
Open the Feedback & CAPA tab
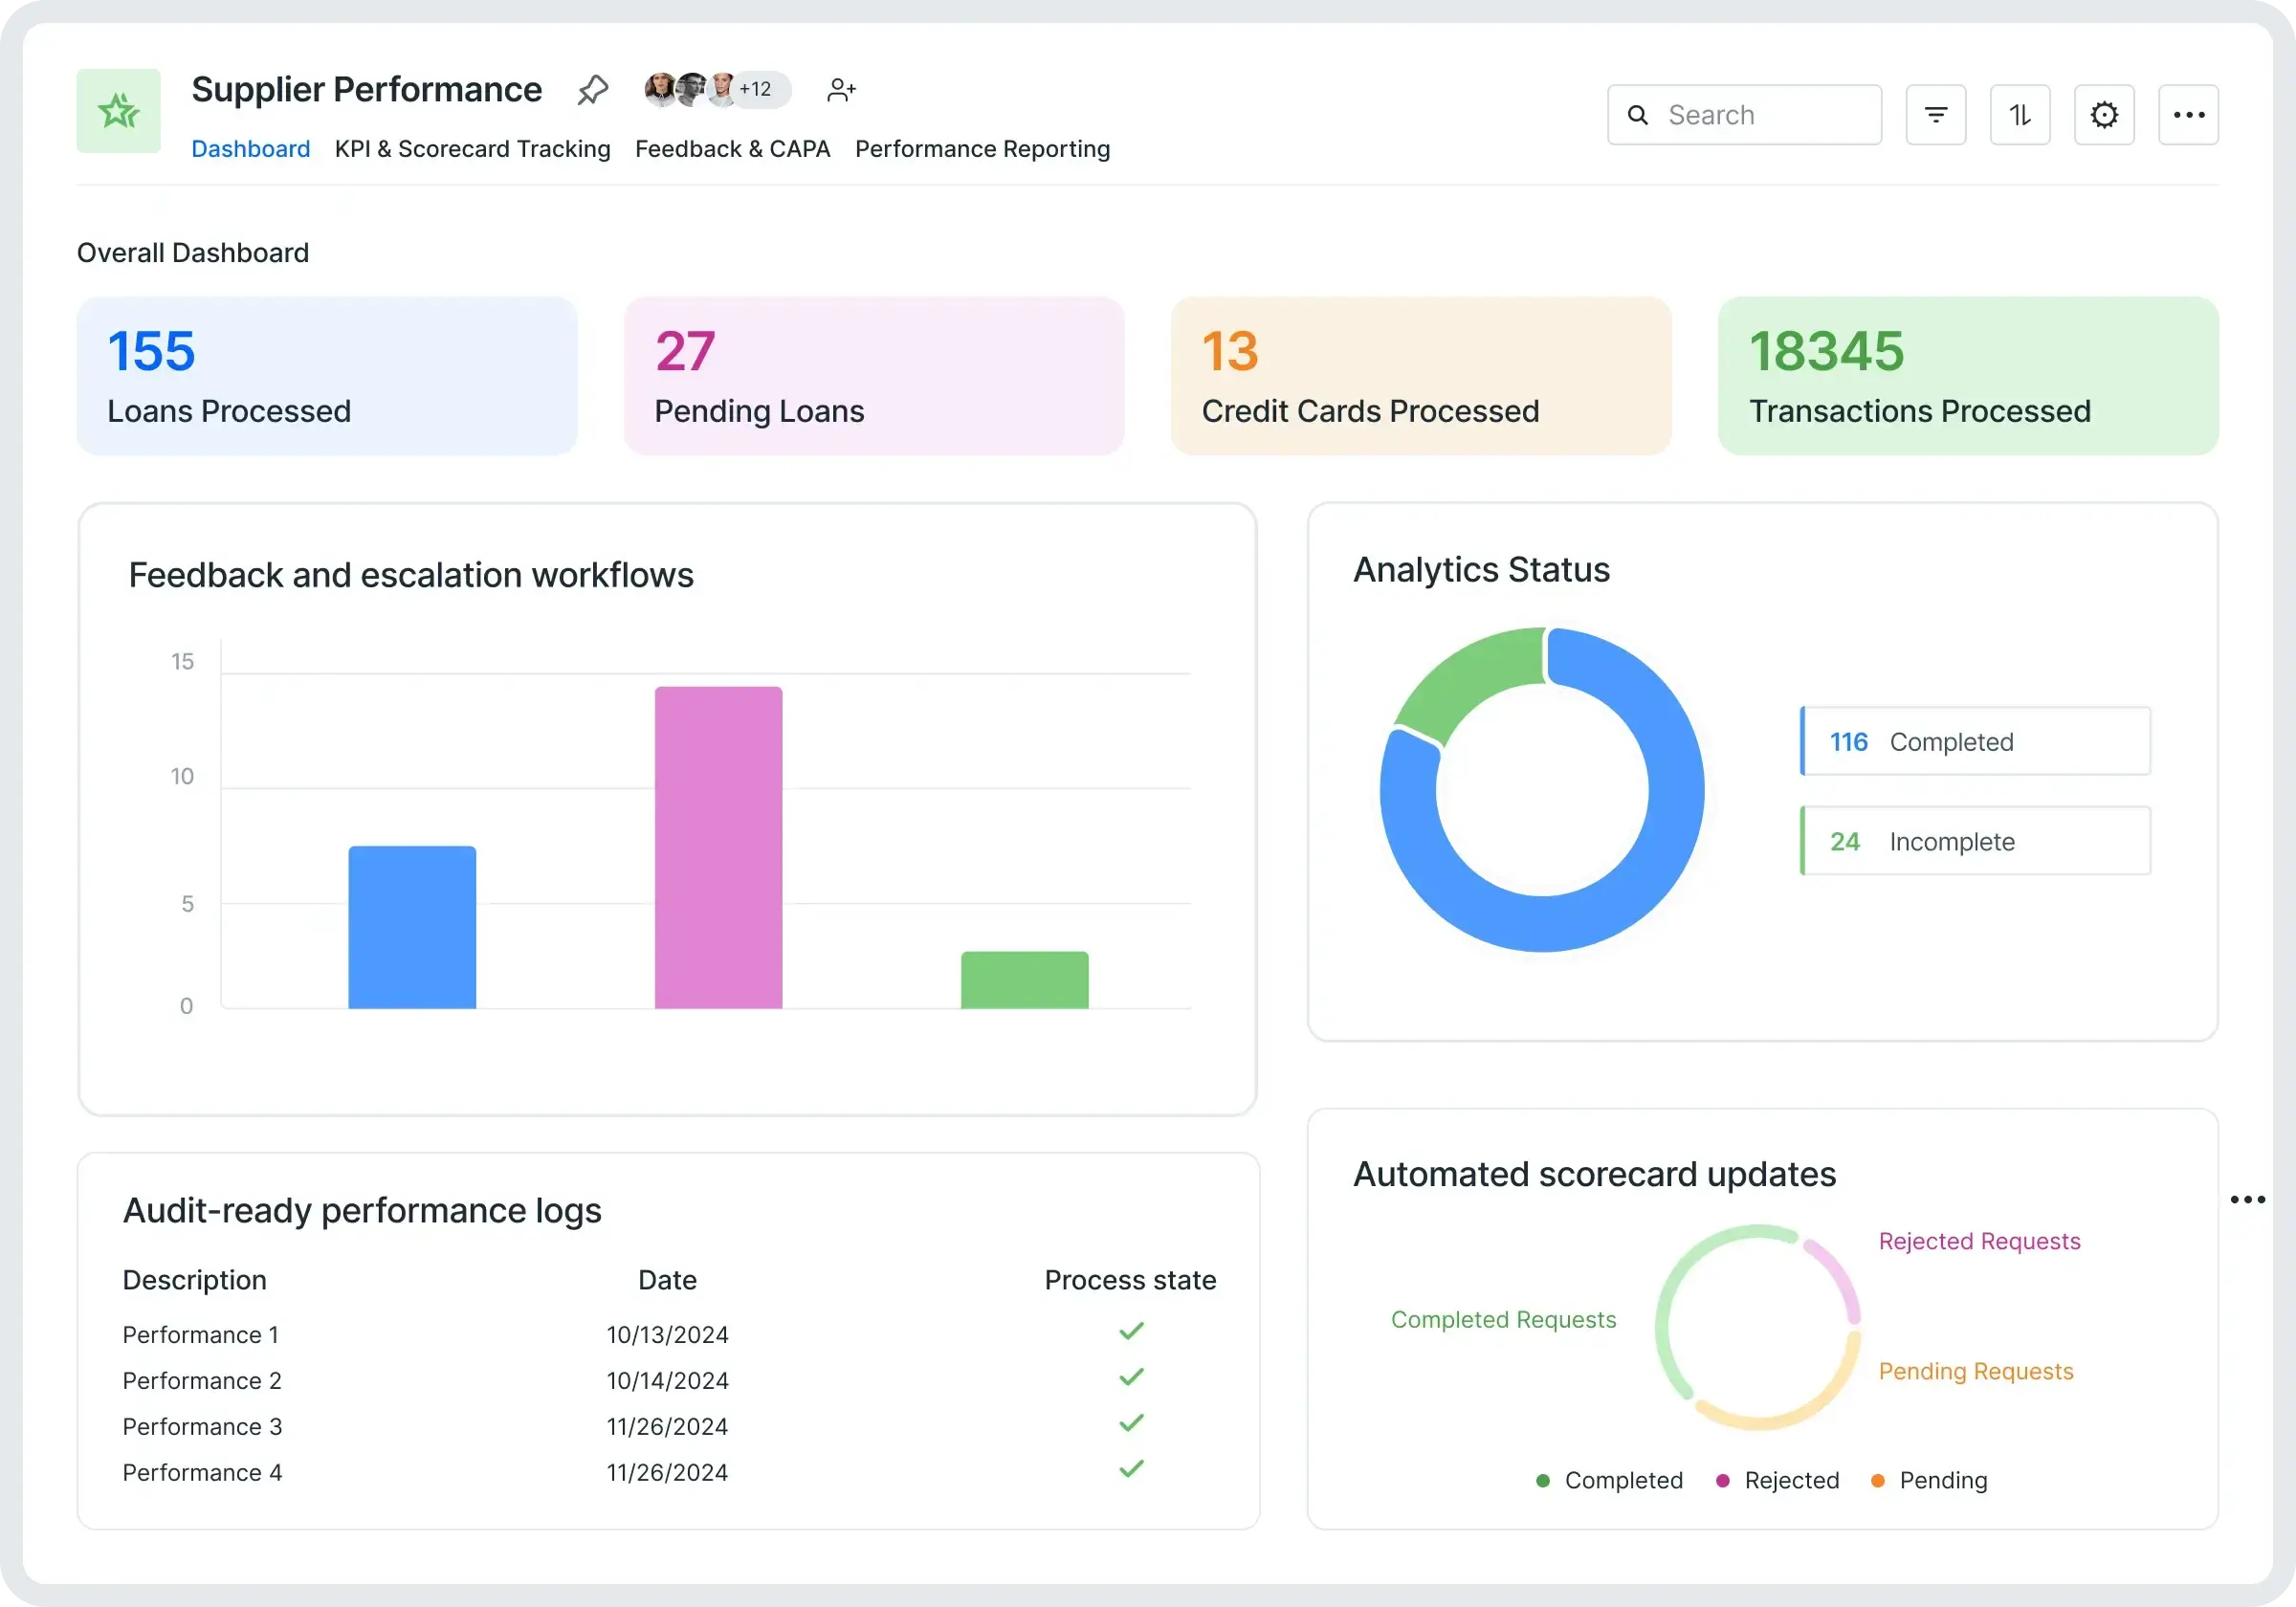[732, 149]
